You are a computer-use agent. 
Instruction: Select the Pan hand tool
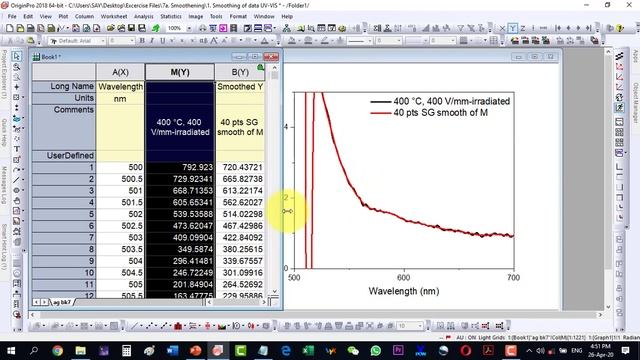[x=17, y=200]
